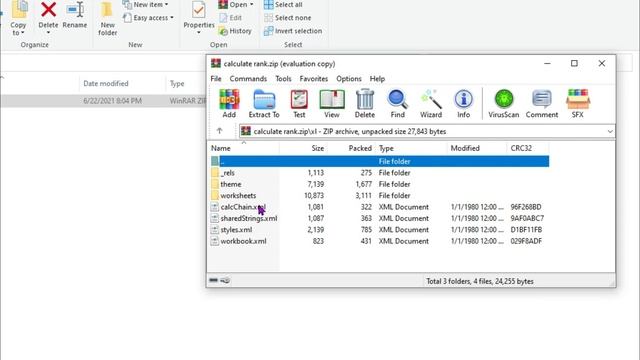The width and height of the screenshot is (640, 360).
Task: Create SFX self-extracting archive
Action: 578,104
